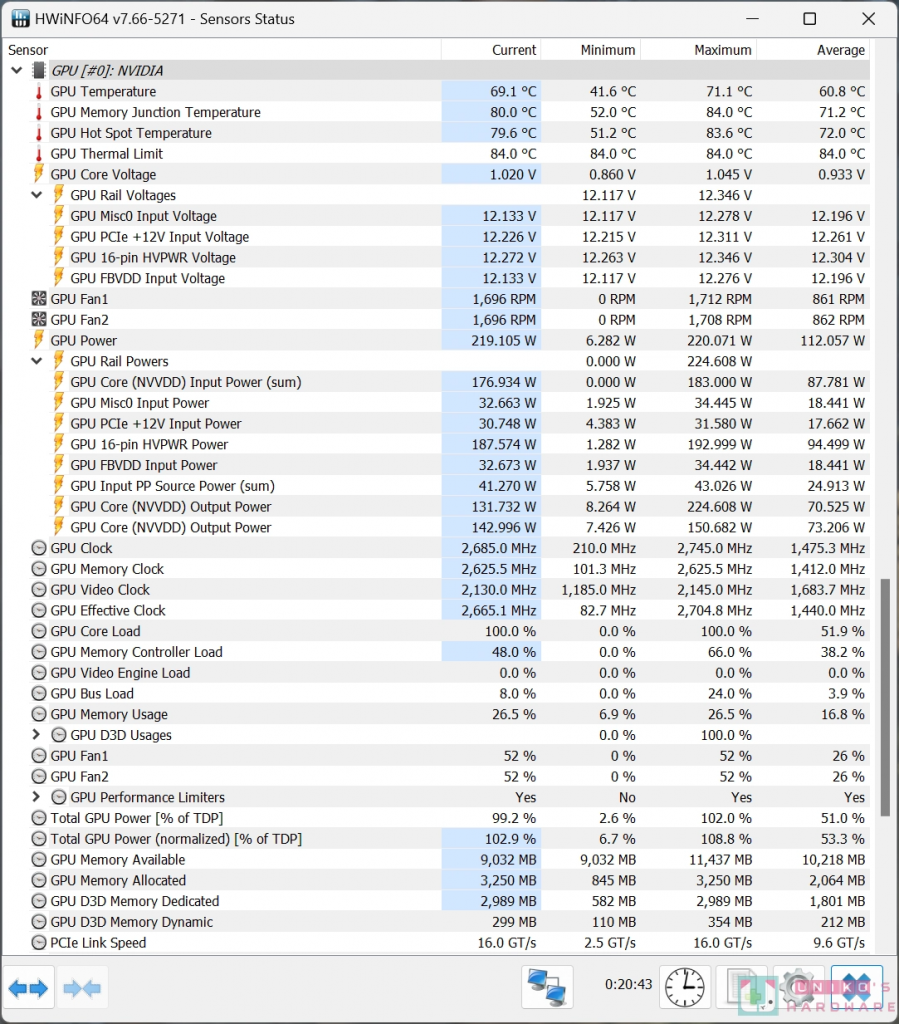Click thermometer icon of GPU Thermal Limit
The height and width of the screenshot is (1024, 899).
[x=39, y=154]
